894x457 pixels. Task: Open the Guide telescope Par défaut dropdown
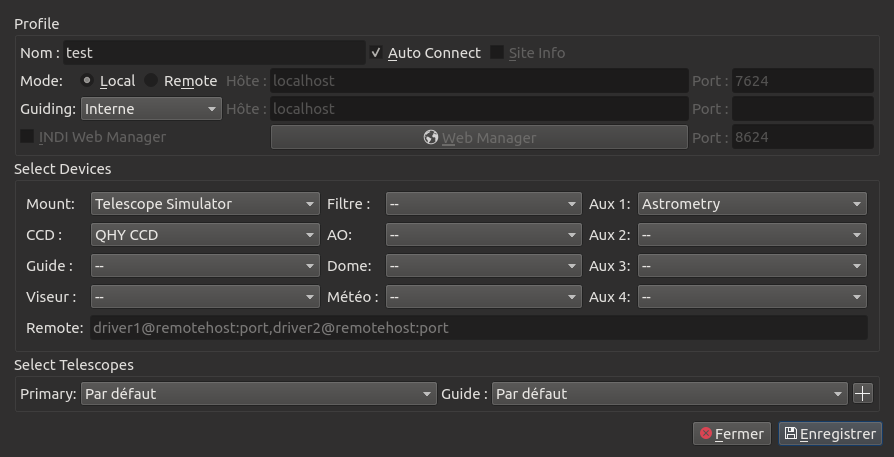[669, 394]
